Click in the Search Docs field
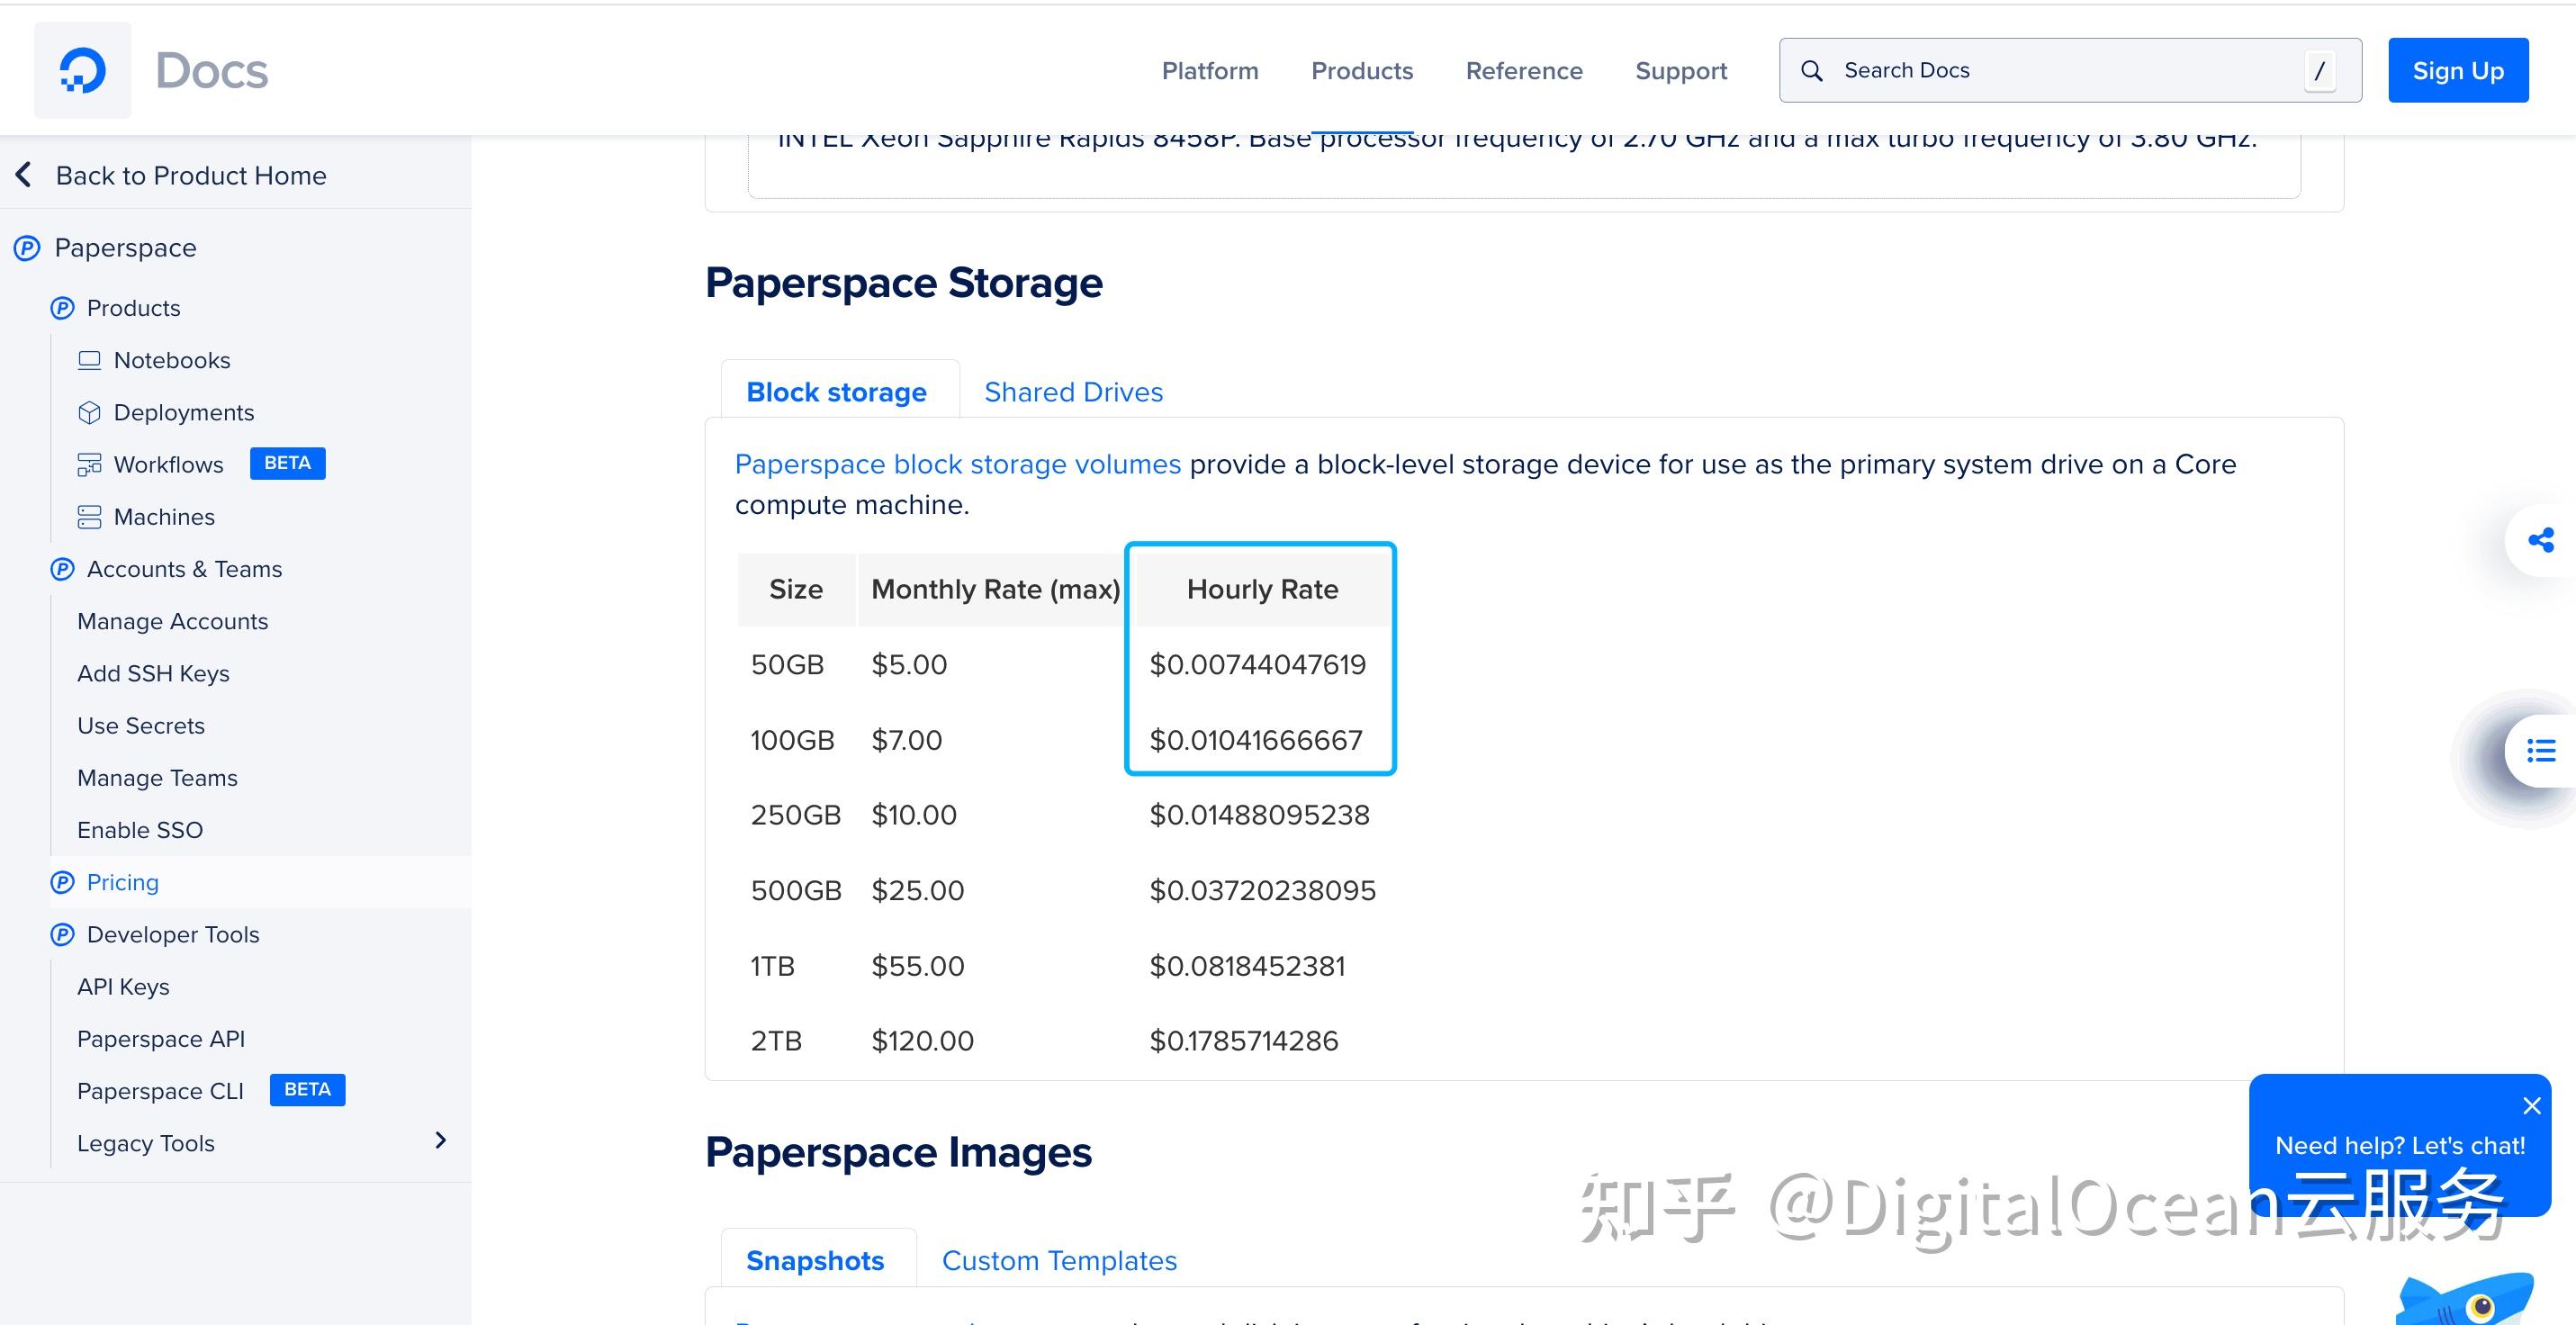The height and width of the screenshot is (1325, 2576). 2070,70
